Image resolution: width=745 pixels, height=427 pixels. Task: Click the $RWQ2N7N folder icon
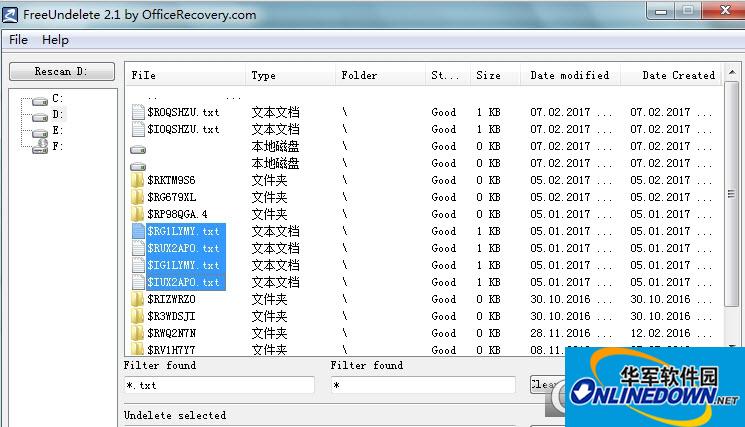137,333
